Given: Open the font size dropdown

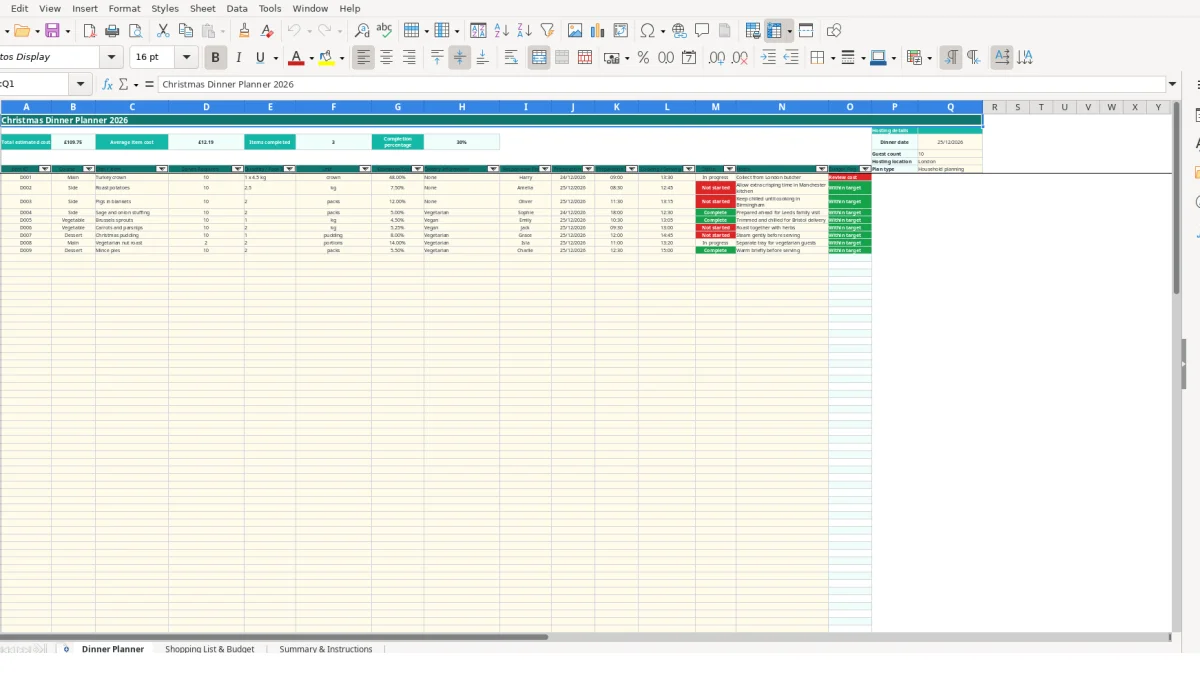Looking at the screenshot, I should (x=188, y=58).
